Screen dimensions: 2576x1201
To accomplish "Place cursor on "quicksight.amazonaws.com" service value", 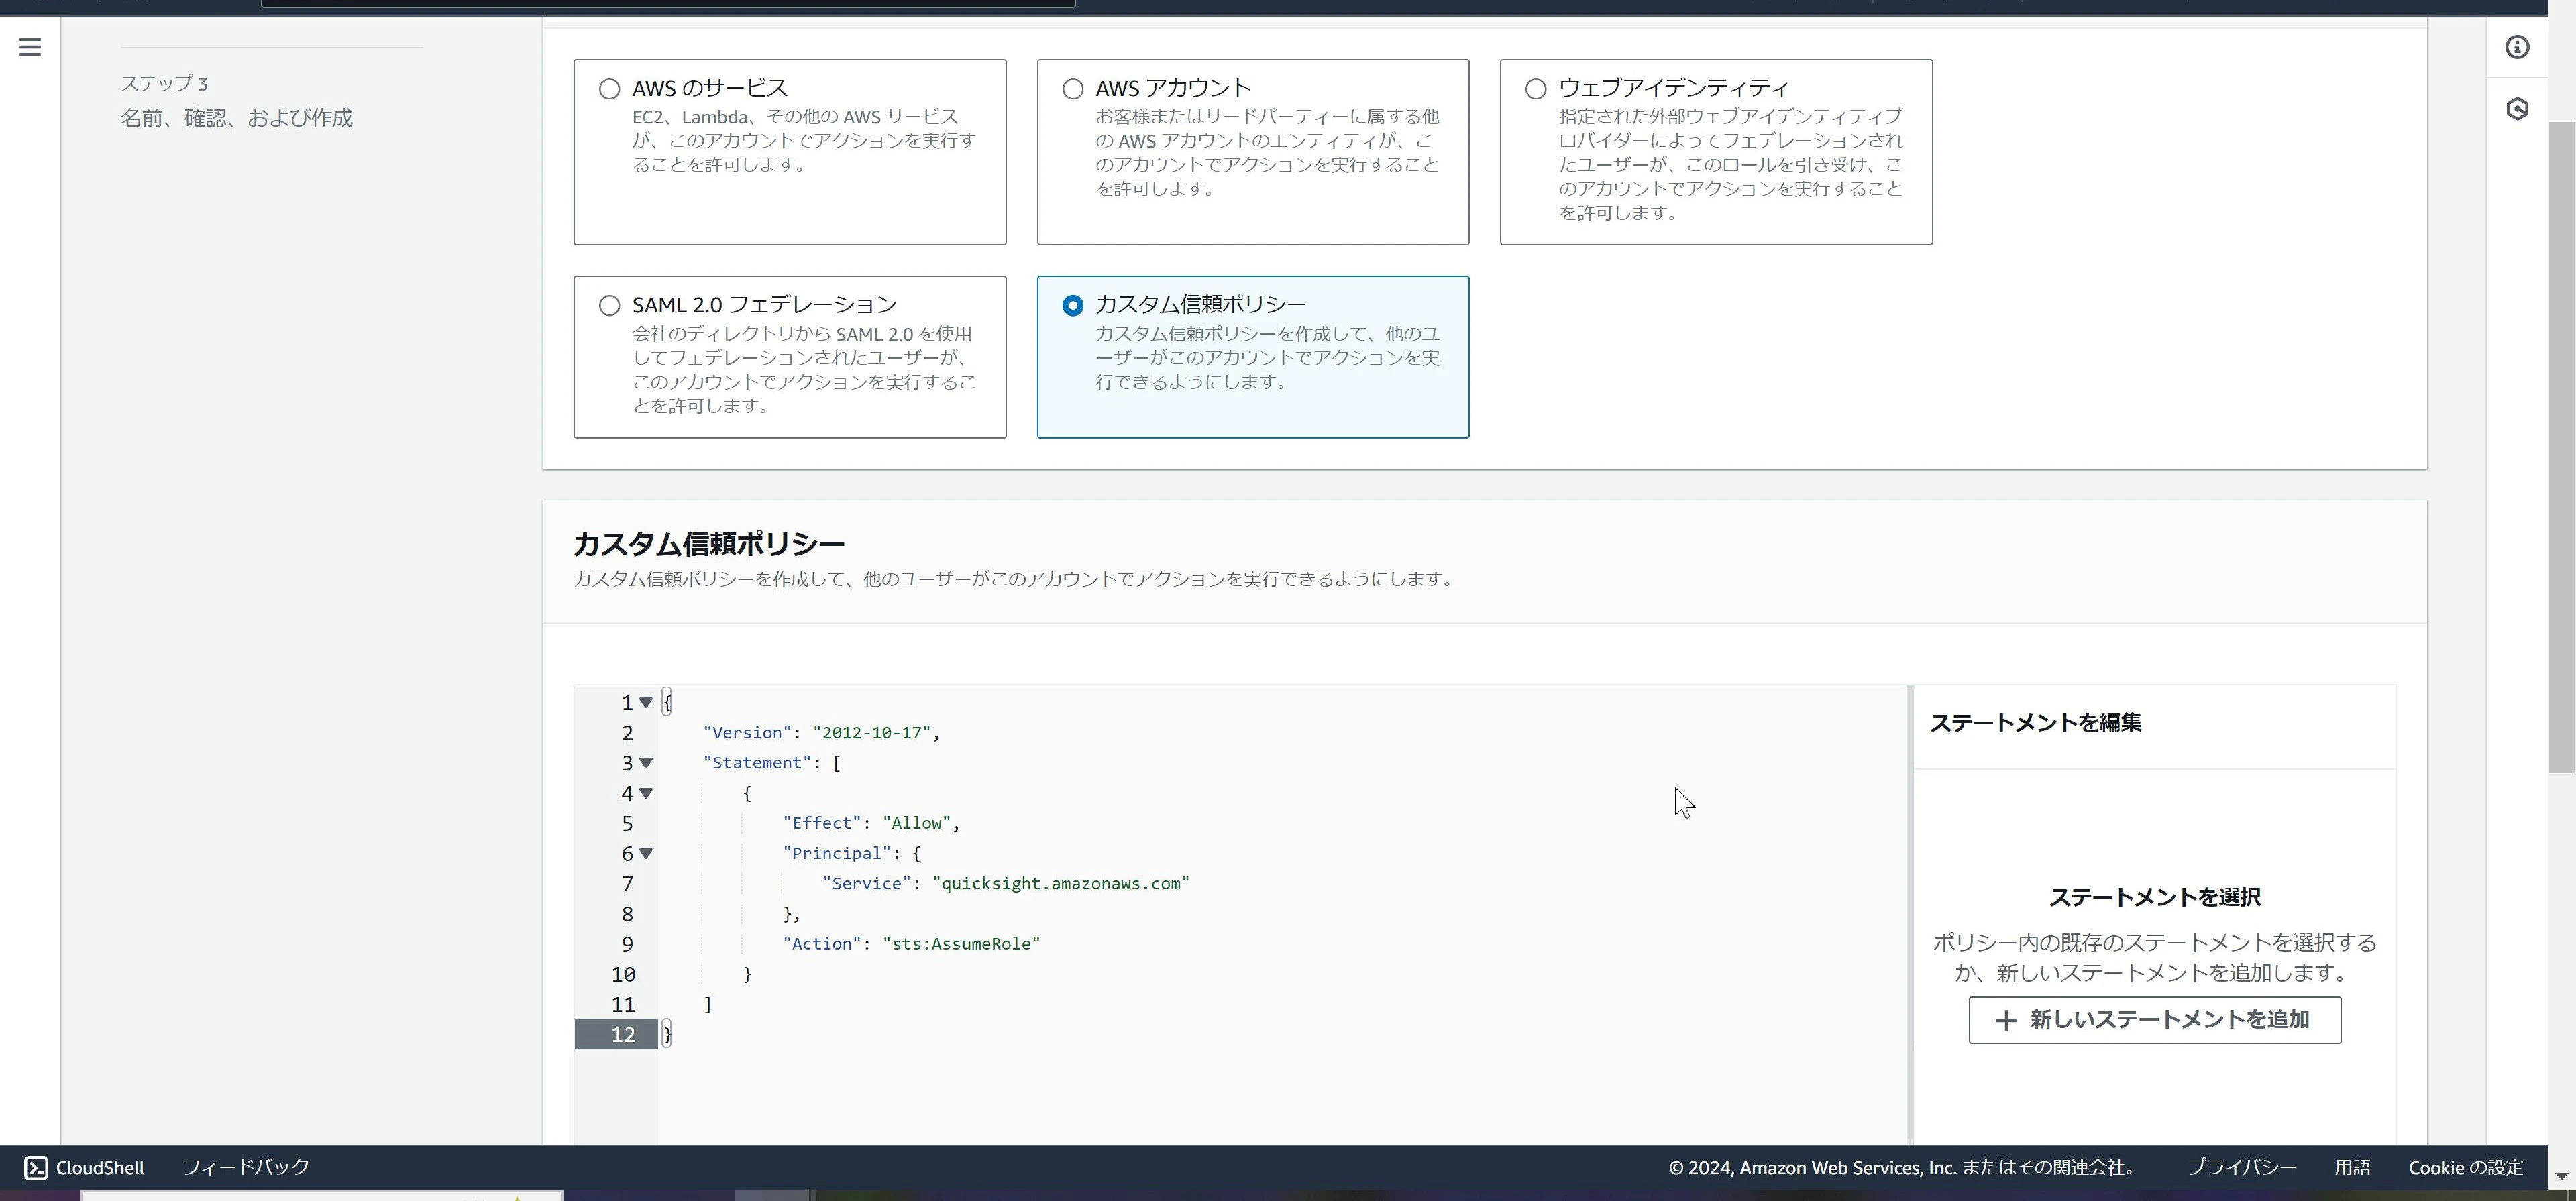I will coord(1060,884).
